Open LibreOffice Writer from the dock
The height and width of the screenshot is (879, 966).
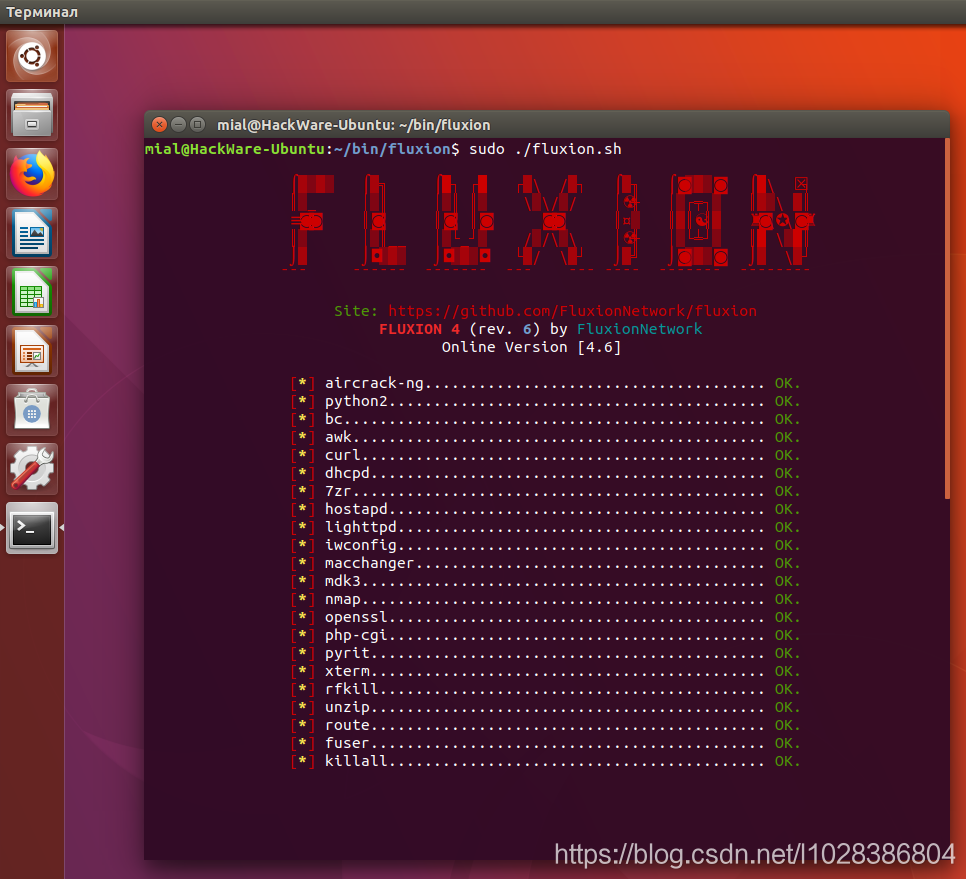[x=32, y=233]
